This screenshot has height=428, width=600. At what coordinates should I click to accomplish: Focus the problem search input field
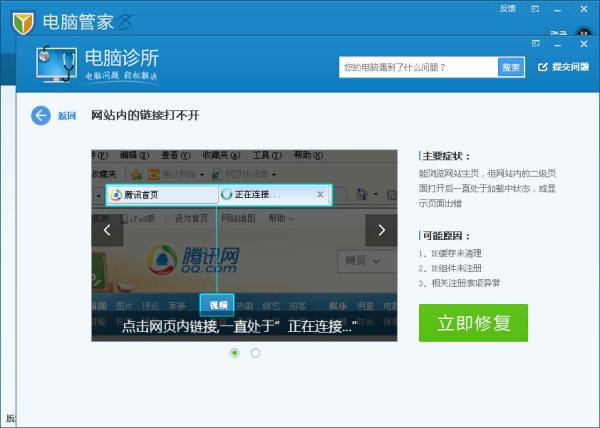(418, 67)
